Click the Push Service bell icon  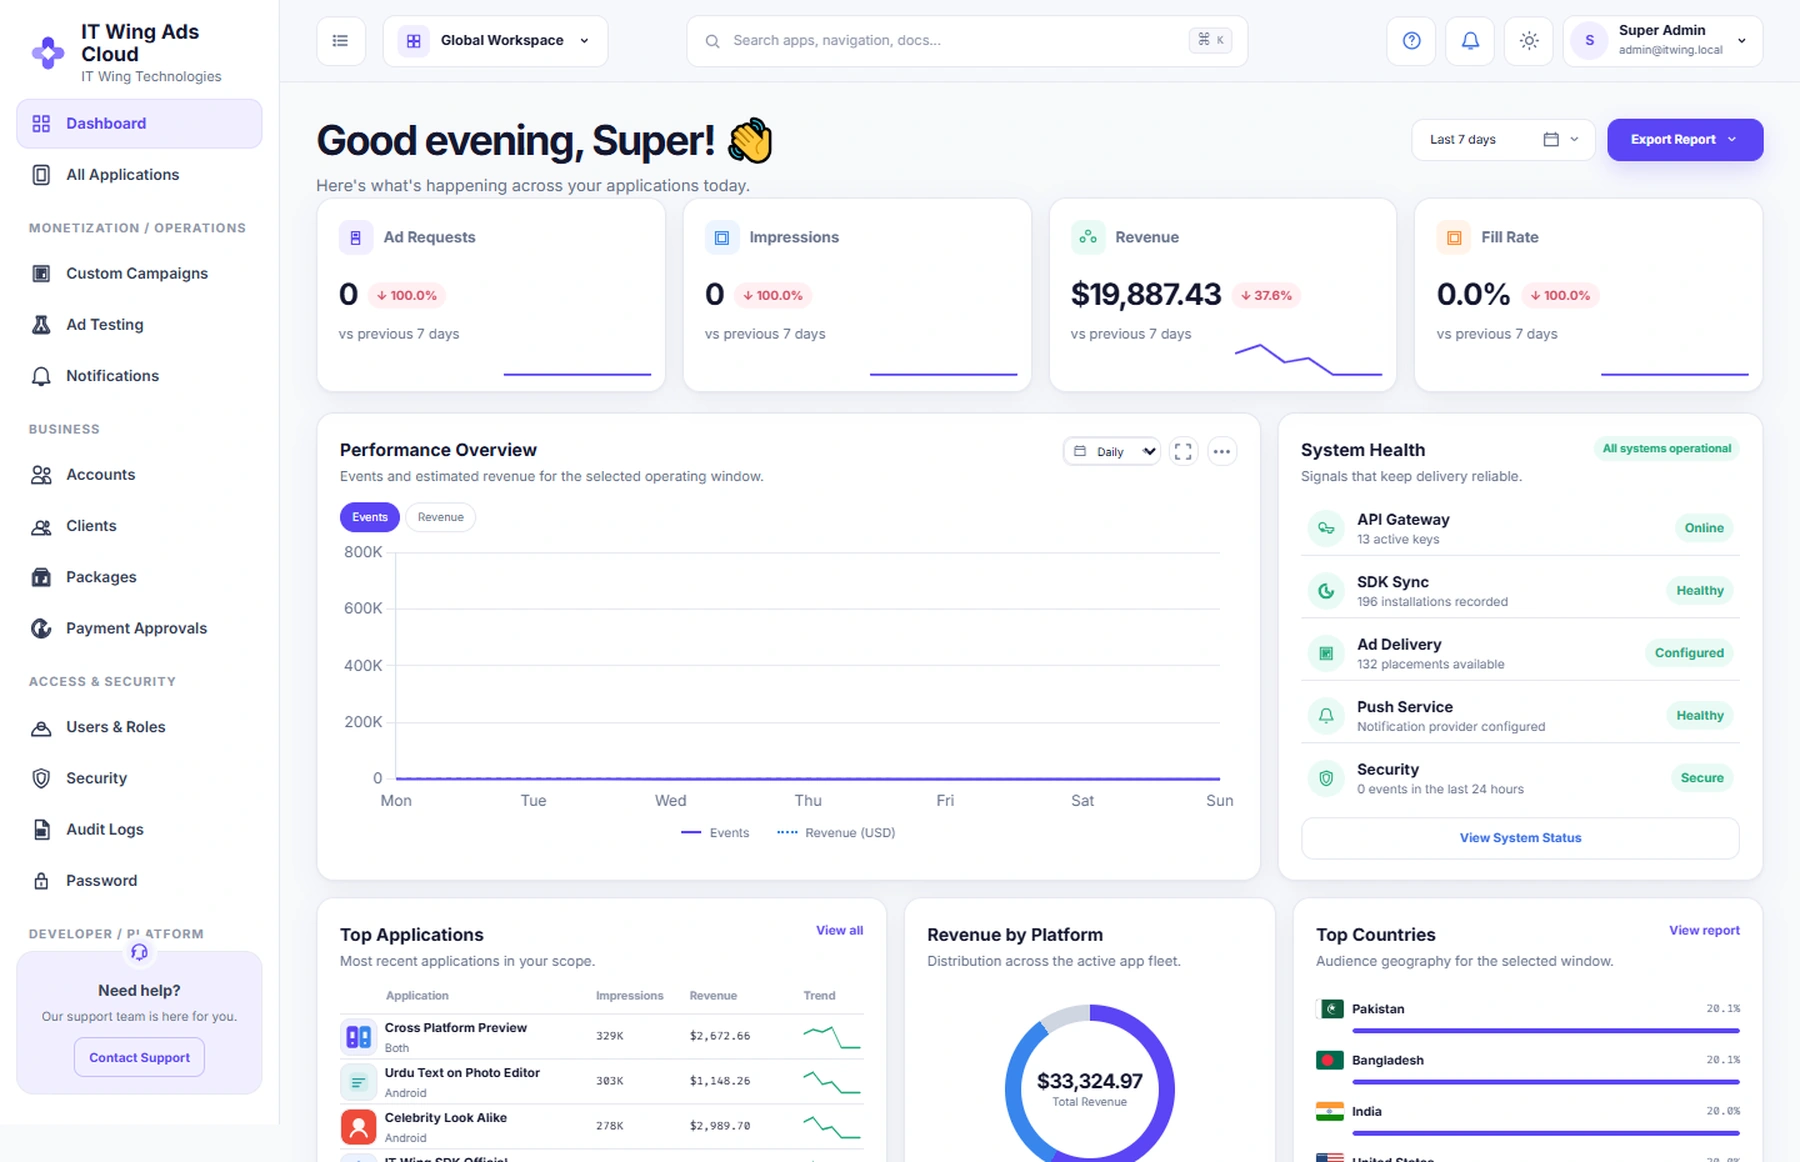(x=1326, y=716)
